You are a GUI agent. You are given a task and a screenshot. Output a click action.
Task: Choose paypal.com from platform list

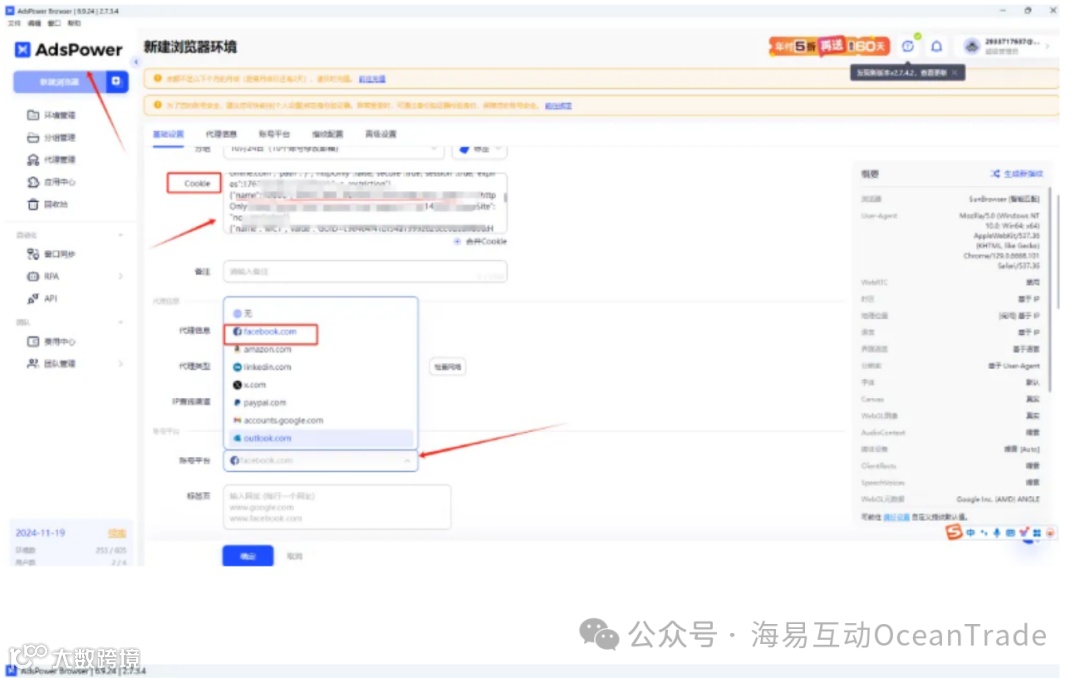pyautogui.click(x=320, y=403)
